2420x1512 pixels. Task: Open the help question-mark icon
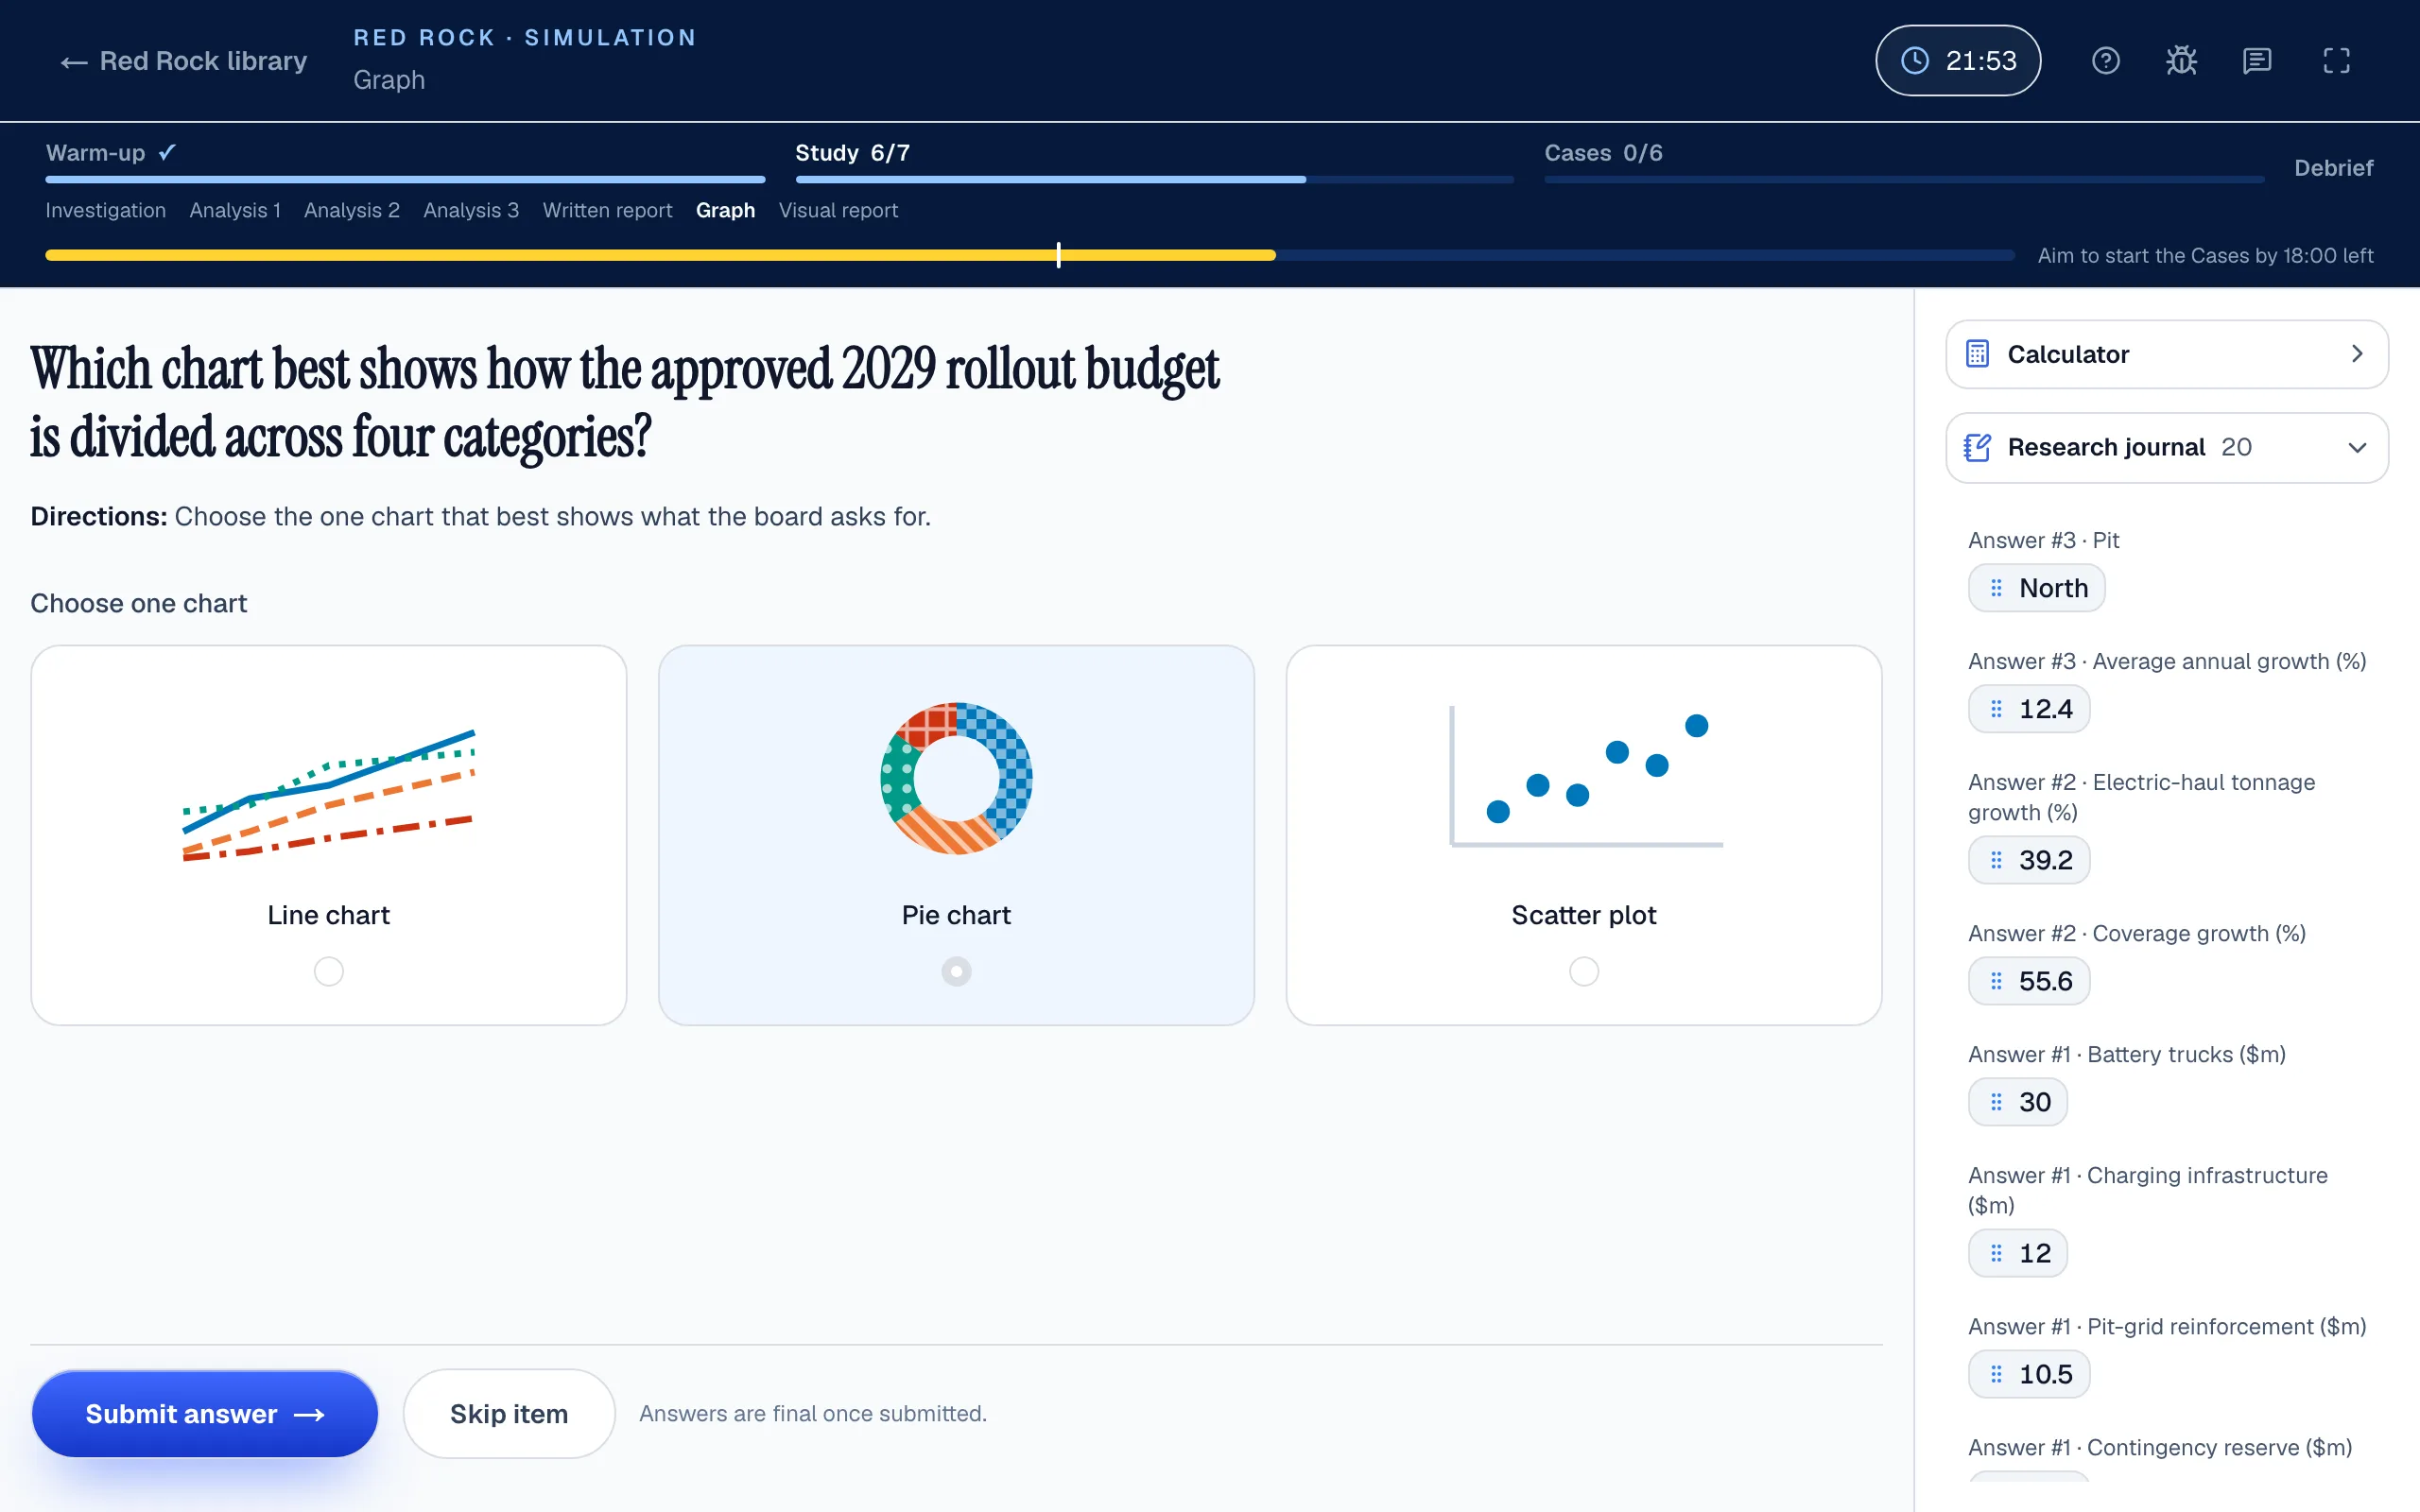click(2105, 61)
